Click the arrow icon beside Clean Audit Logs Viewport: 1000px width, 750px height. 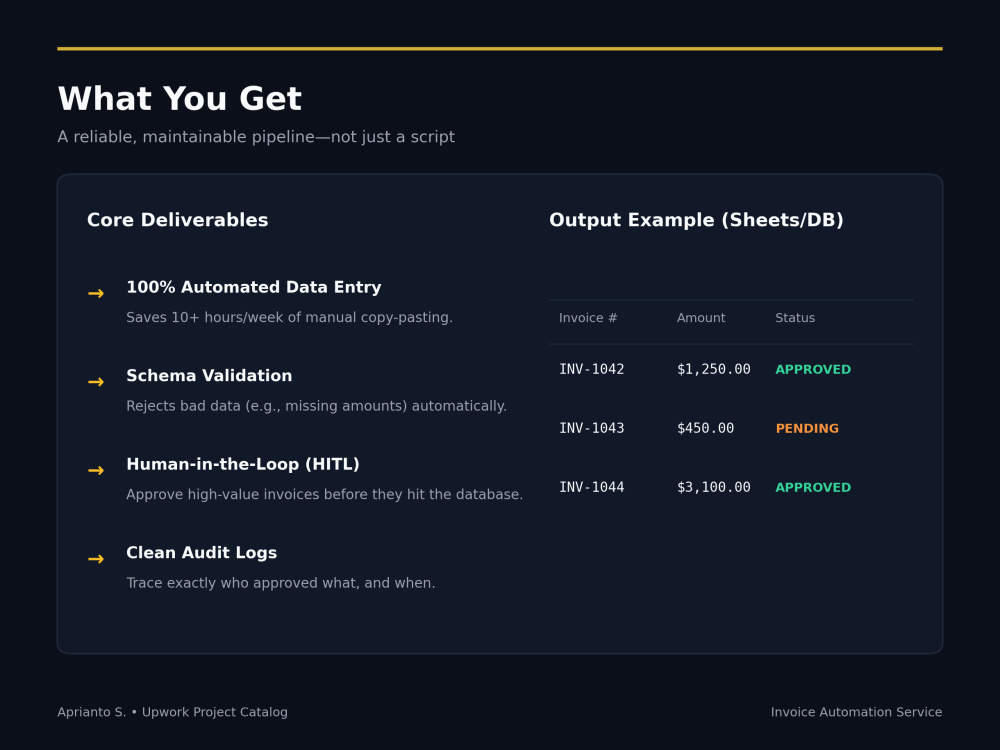96,559
